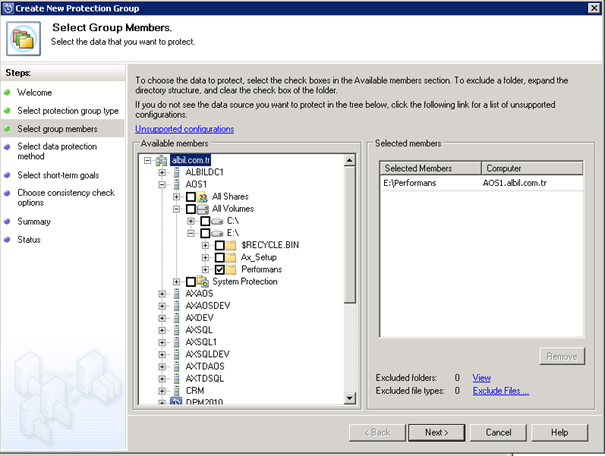Click the C:\ drive icon

pos(217,221)
